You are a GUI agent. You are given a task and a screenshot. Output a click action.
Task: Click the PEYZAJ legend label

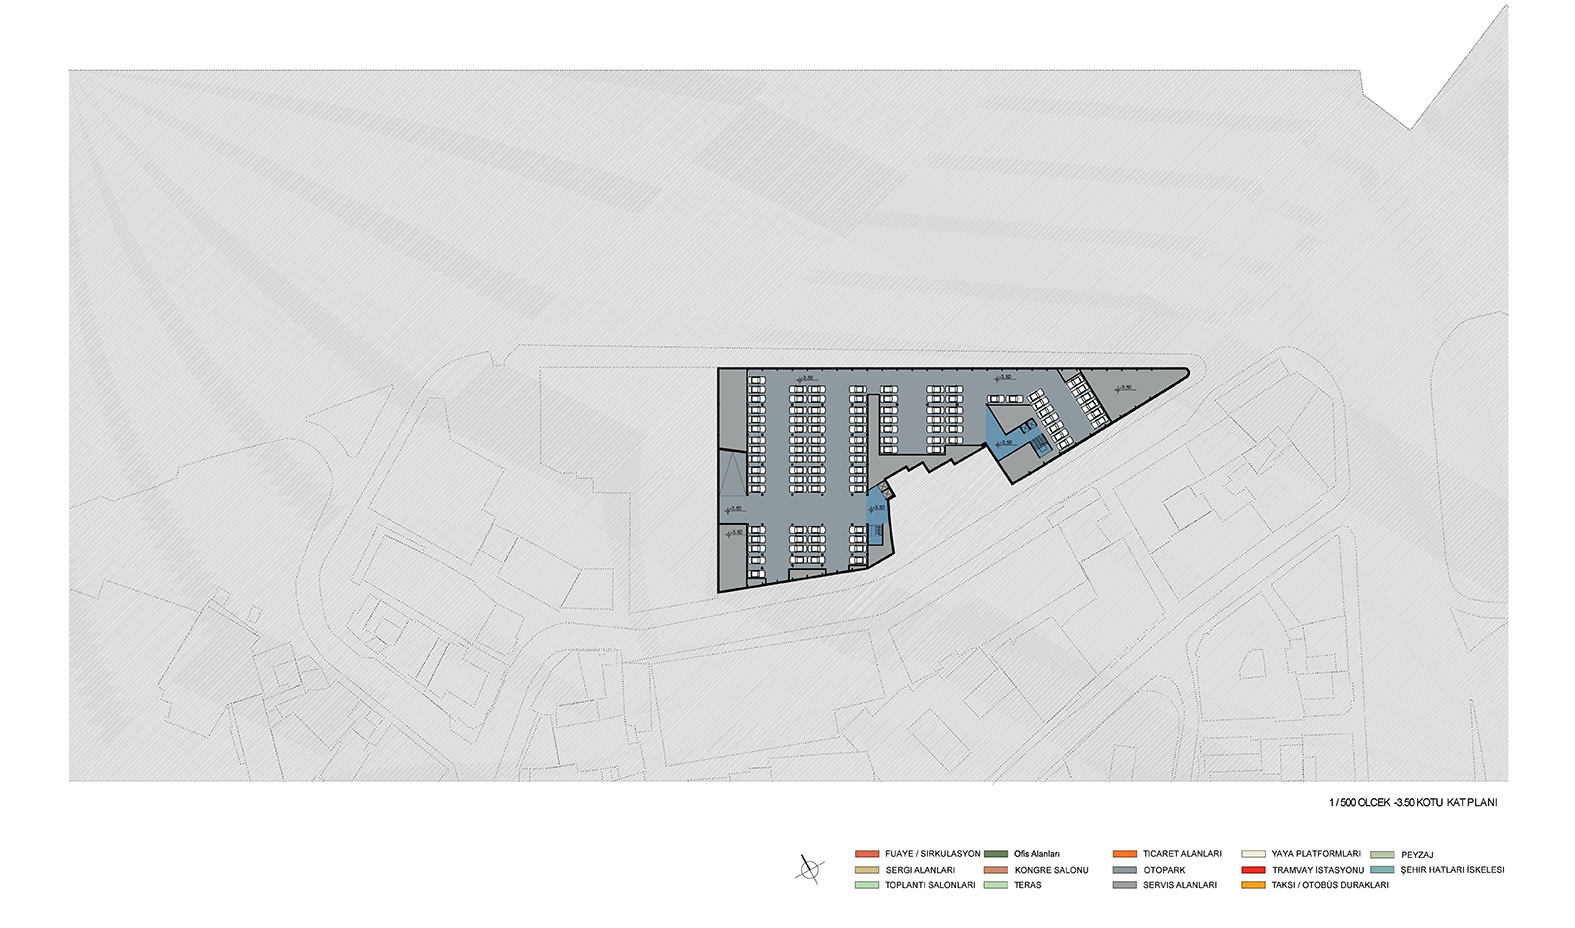pos(1417,855)
